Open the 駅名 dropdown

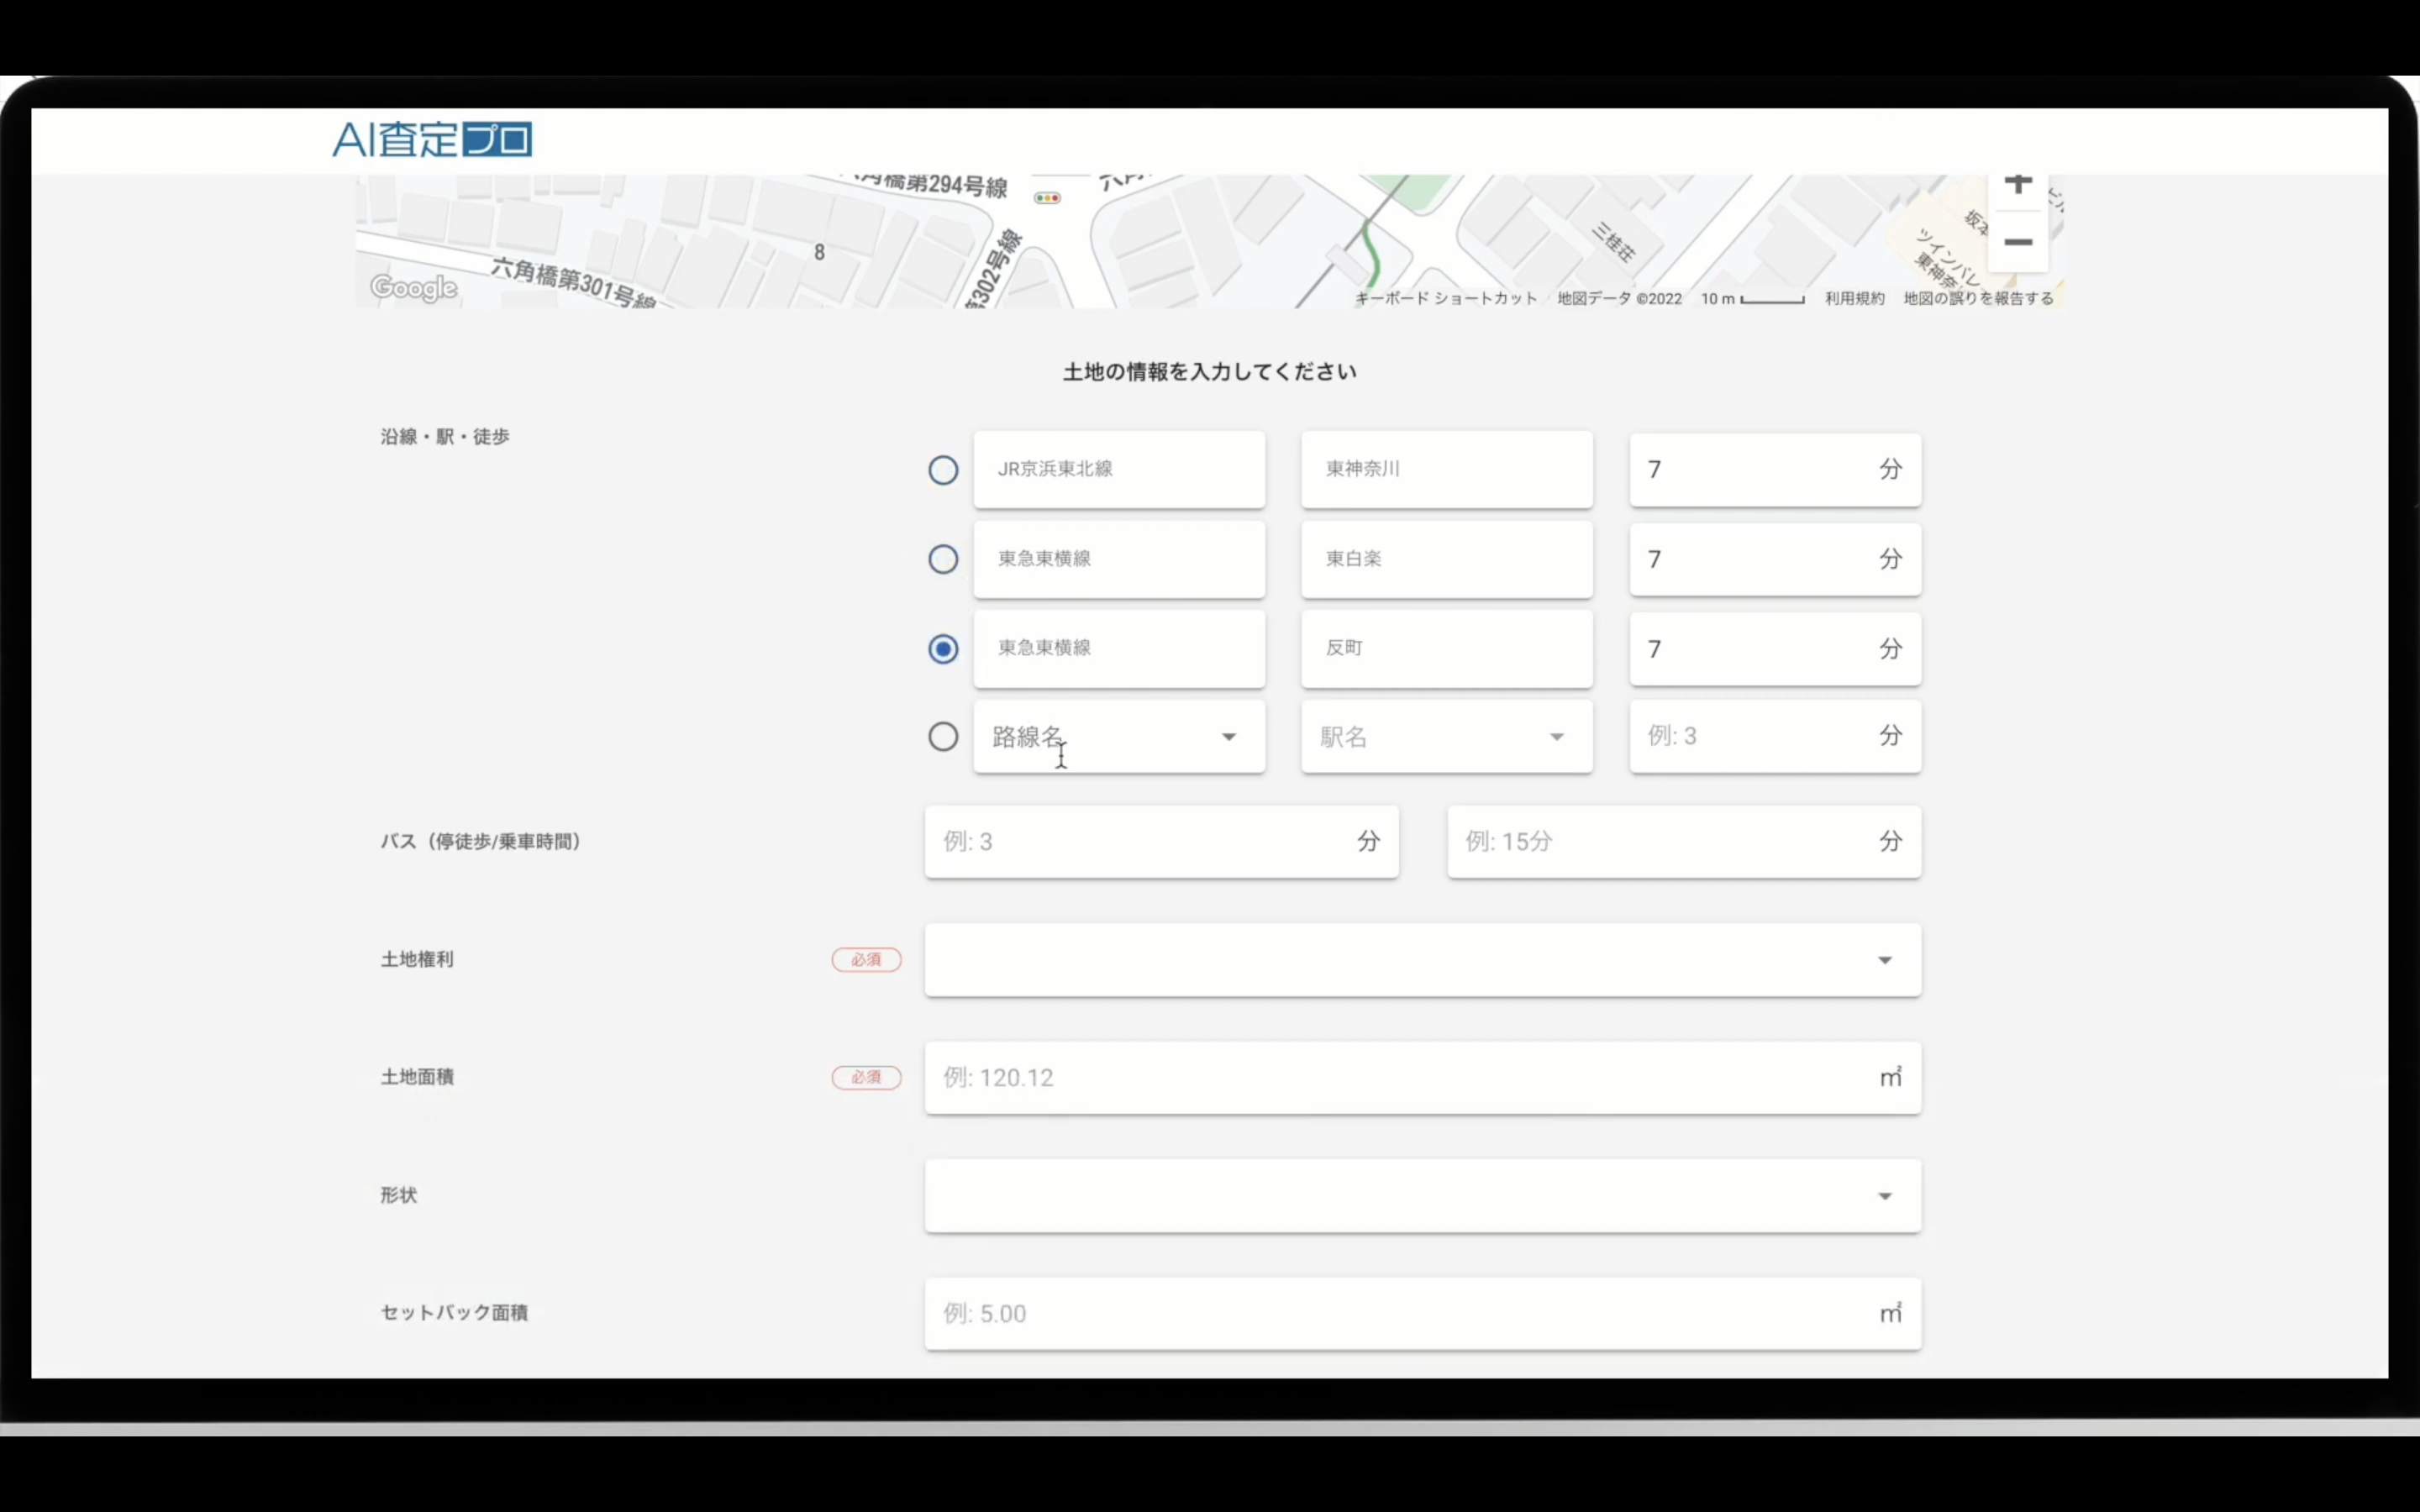pyautogui.click(x=1446, y=737)
